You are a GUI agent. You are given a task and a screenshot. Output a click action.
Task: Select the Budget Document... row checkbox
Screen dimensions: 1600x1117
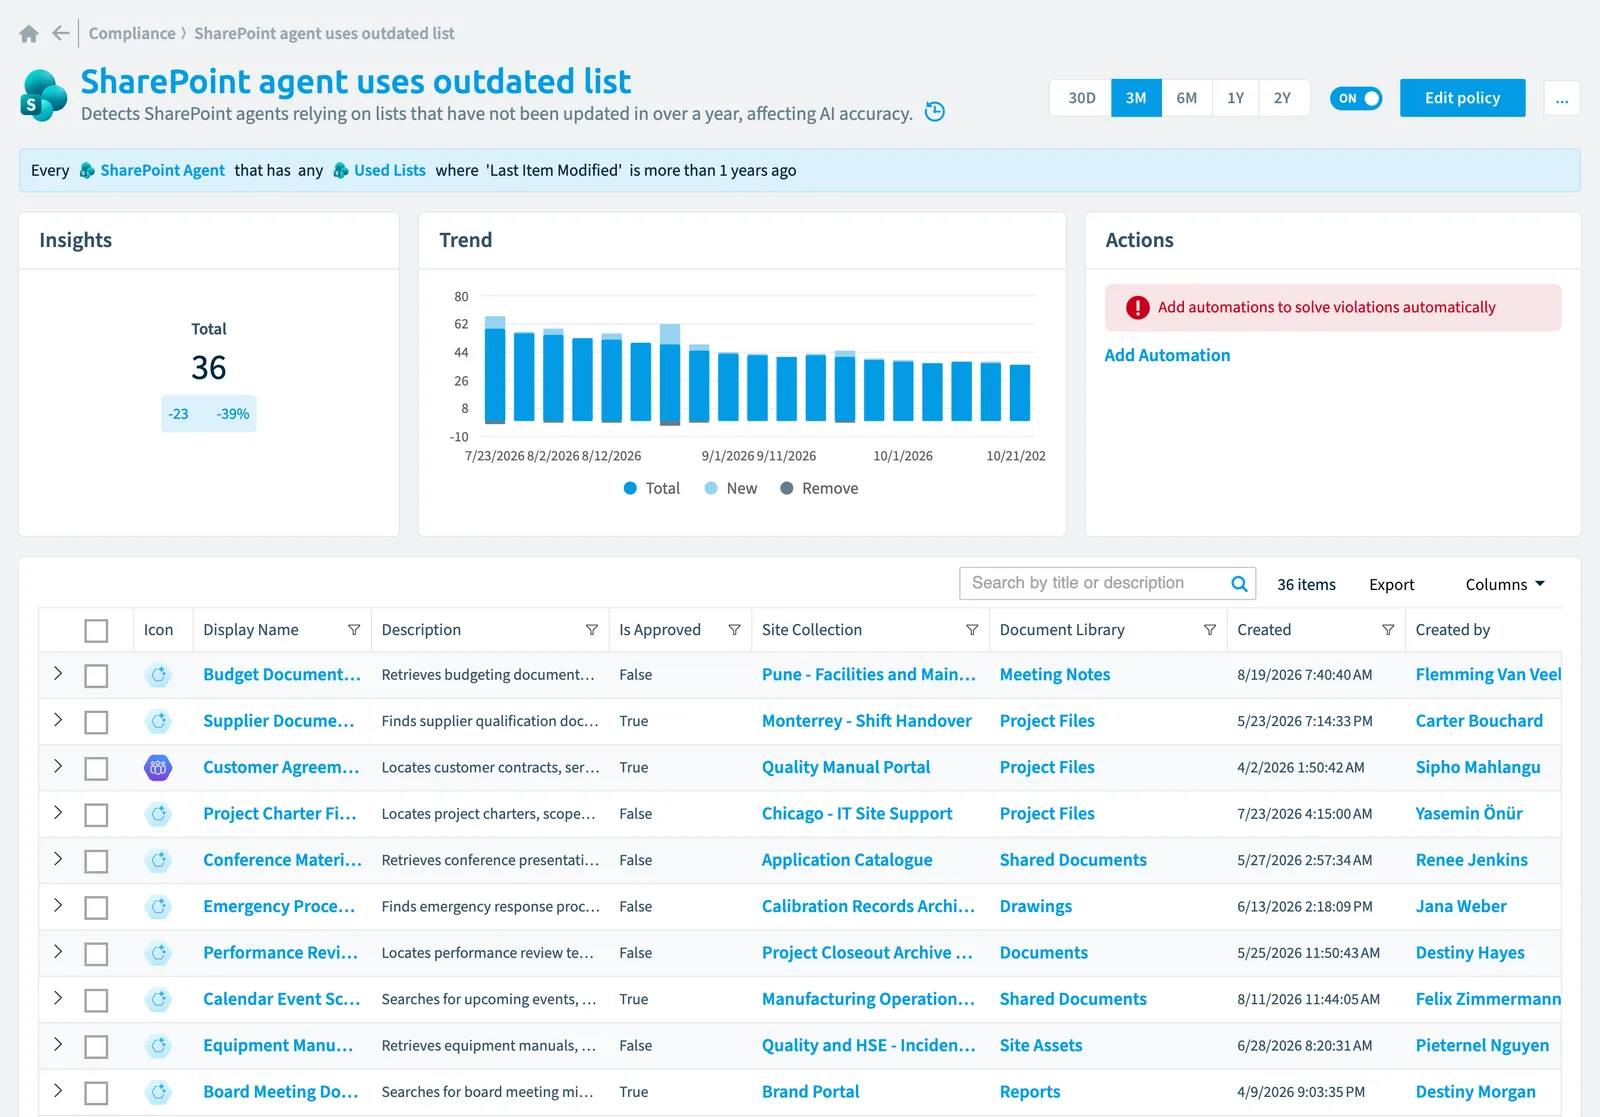[x=96, y=676]
